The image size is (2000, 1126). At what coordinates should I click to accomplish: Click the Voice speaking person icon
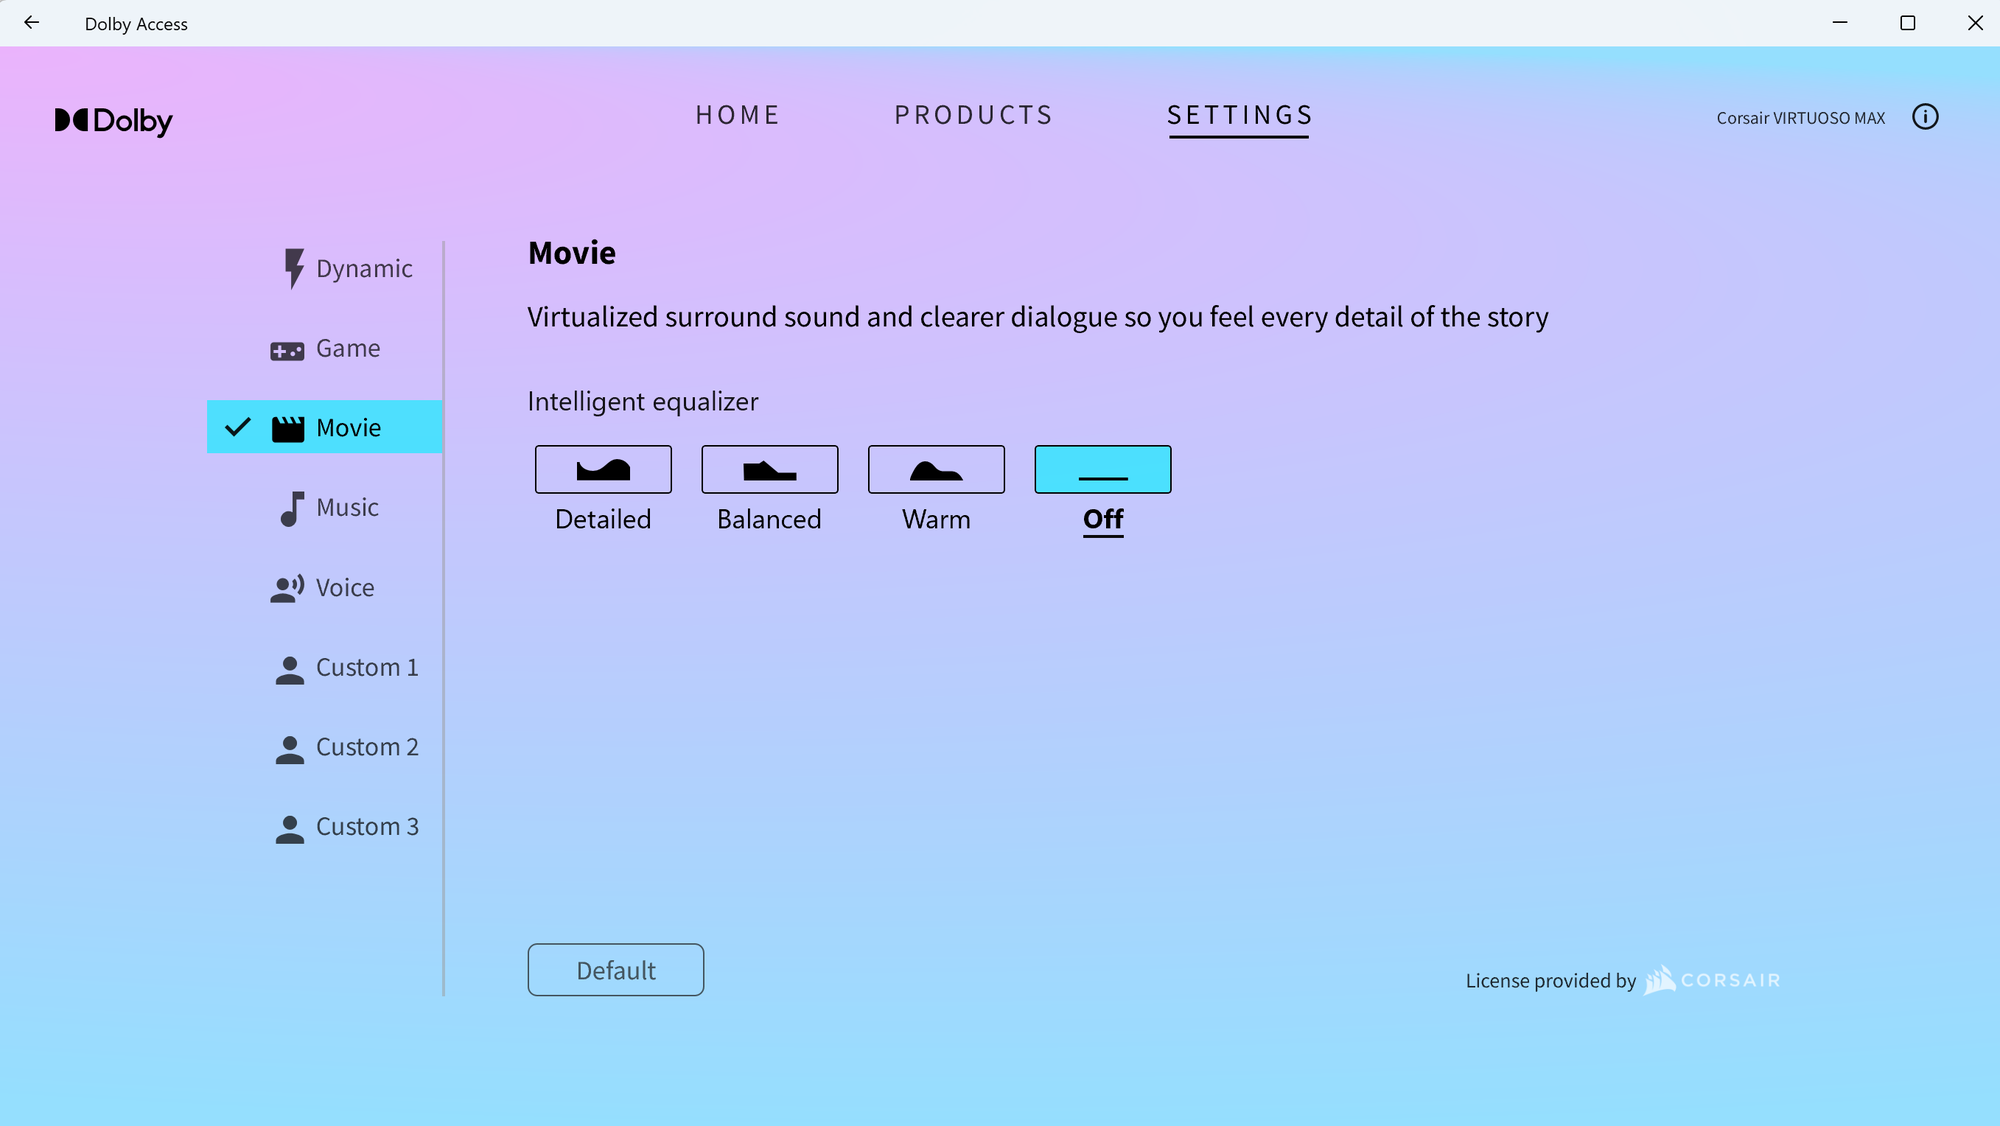click(287, 589)
